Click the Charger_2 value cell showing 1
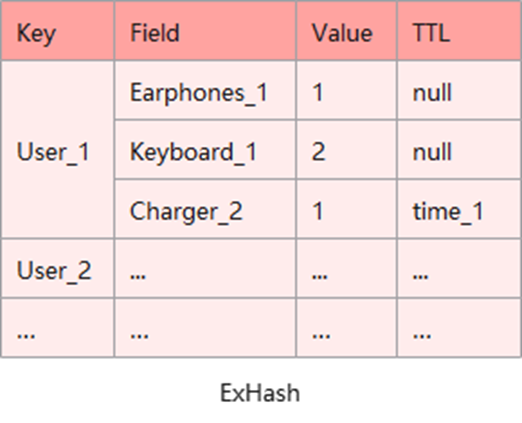 pyautogui.click(x=347, y=209)
